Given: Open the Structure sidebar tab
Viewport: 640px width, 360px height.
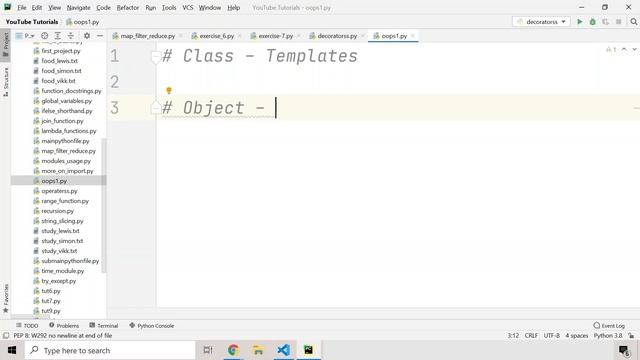Looking at the screenshot, I should coord(5,82).
